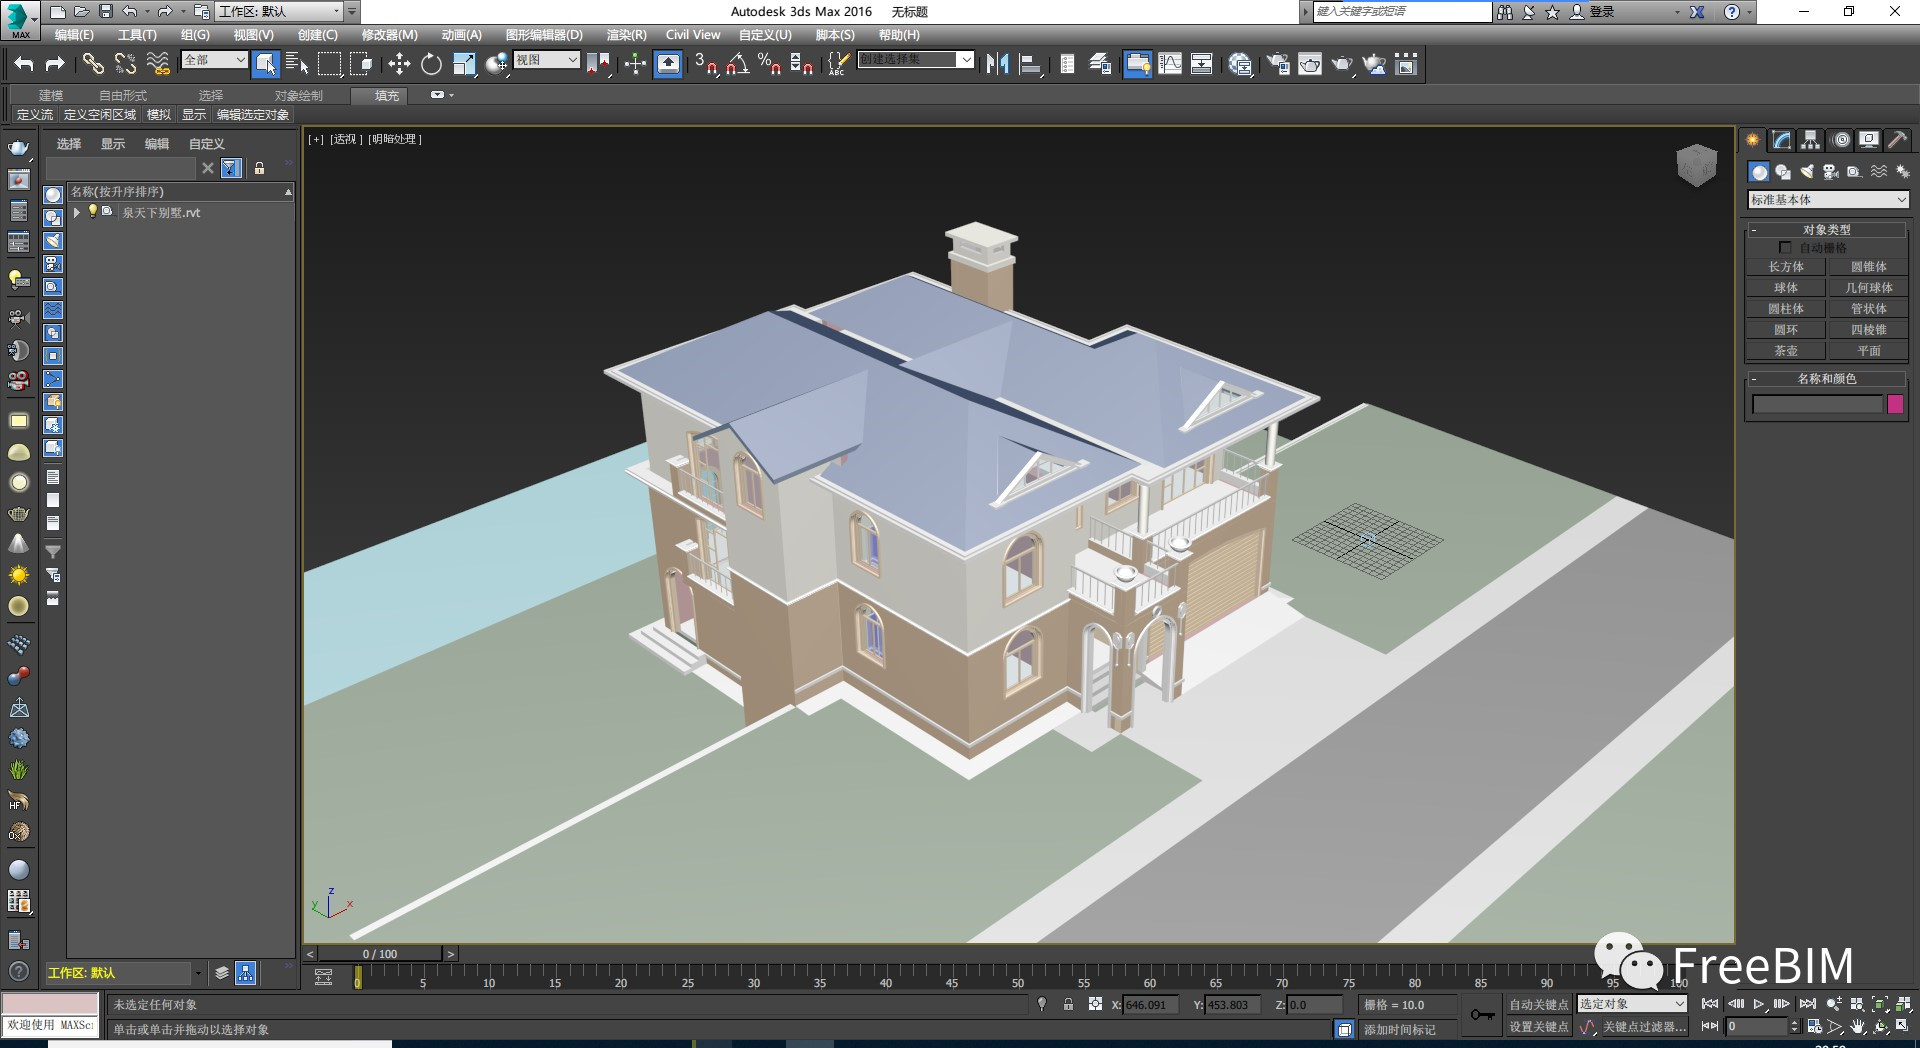Open the 工作区: 默认 workspace dropdown

pyautogui.click(x=280, y=12)
